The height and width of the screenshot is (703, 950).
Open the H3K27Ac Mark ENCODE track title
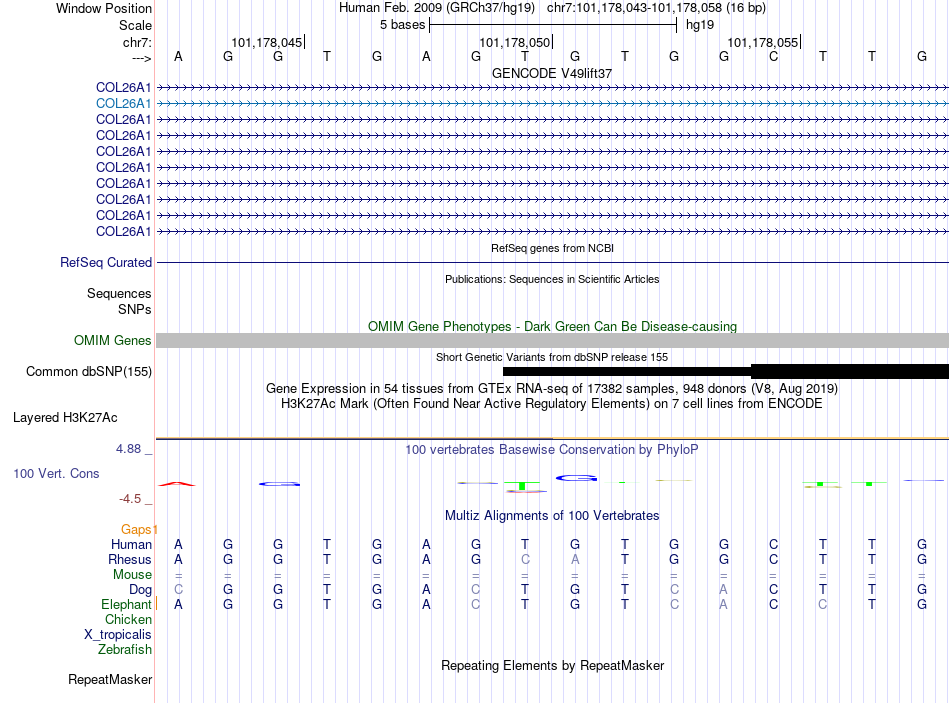coord(552,404)
